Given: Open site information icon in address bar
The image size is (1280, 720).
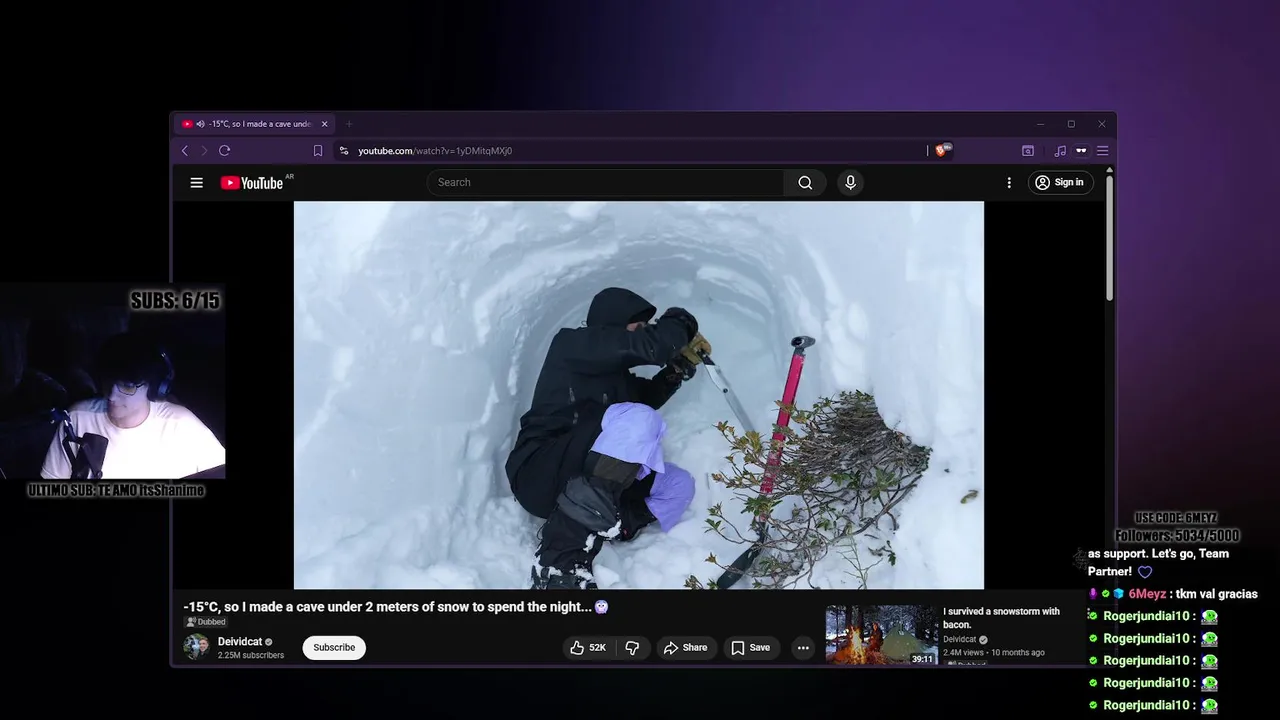Looking at the screenshot, I should [x=344, y=151].
